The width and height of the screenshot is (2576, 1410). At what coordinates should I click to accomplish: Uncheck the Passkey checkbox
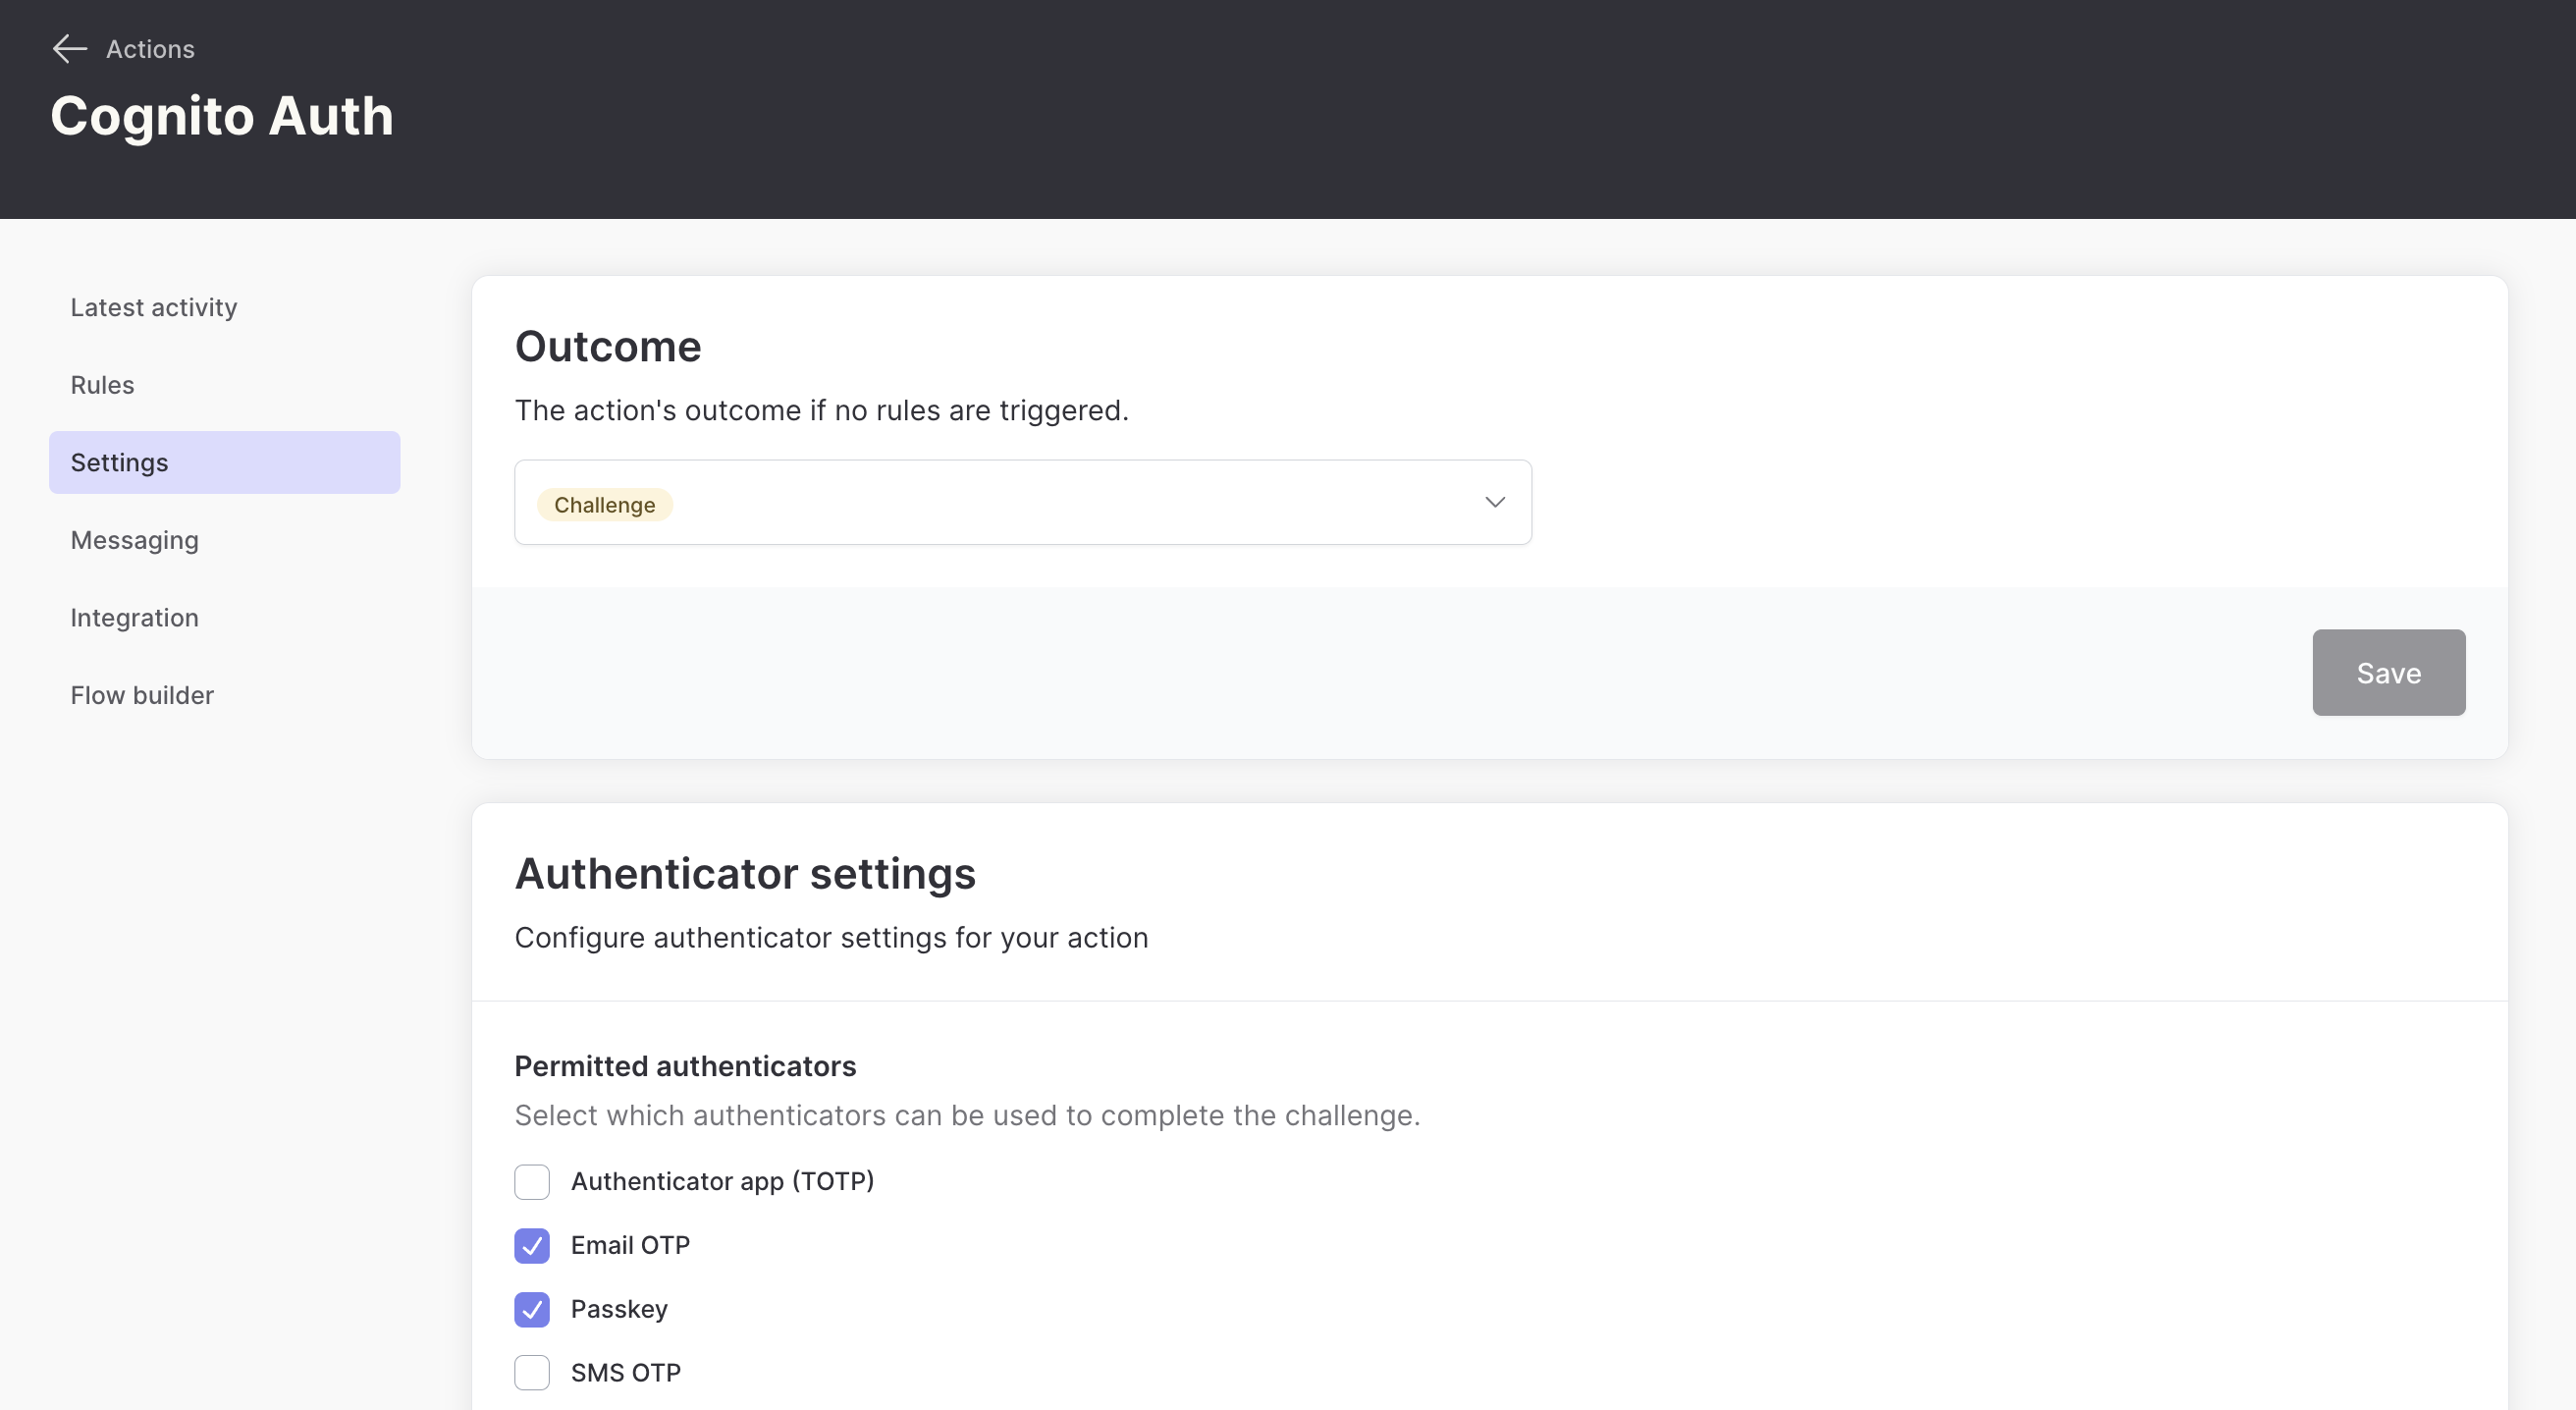tap(532, 1309)
